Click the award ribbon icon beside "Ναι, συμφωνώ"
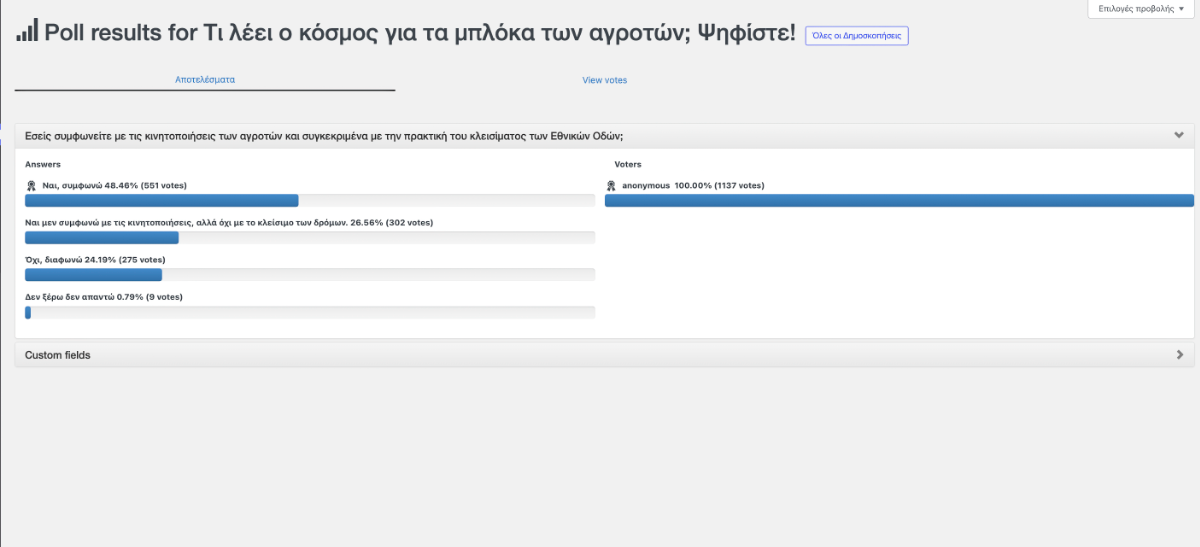Image resolution: width=1200 pixels, height=547 pixels. pos(31,186)
